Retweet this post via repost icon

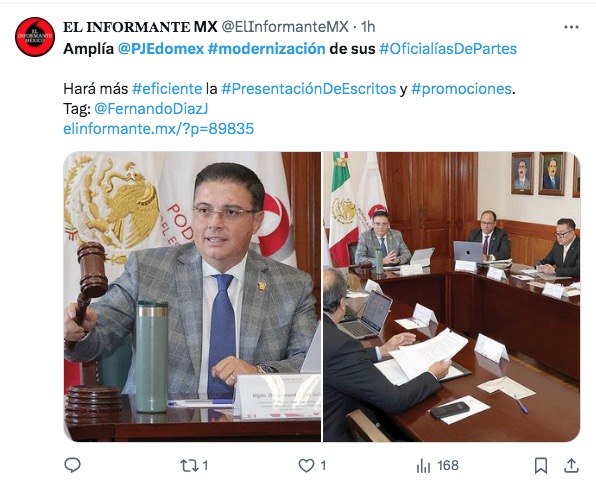(x=189, y=465)
